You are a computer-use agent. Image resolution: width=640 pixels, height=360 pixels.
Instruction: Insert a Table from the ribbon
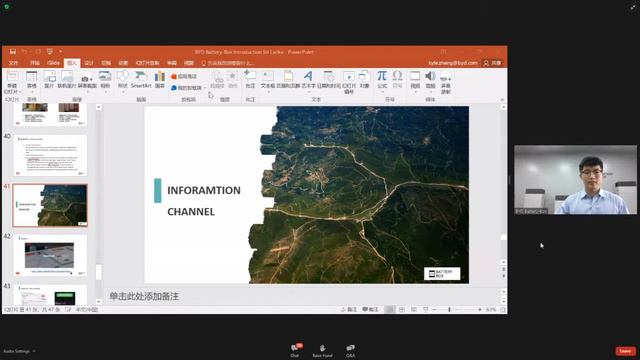[x=31, y=80]
